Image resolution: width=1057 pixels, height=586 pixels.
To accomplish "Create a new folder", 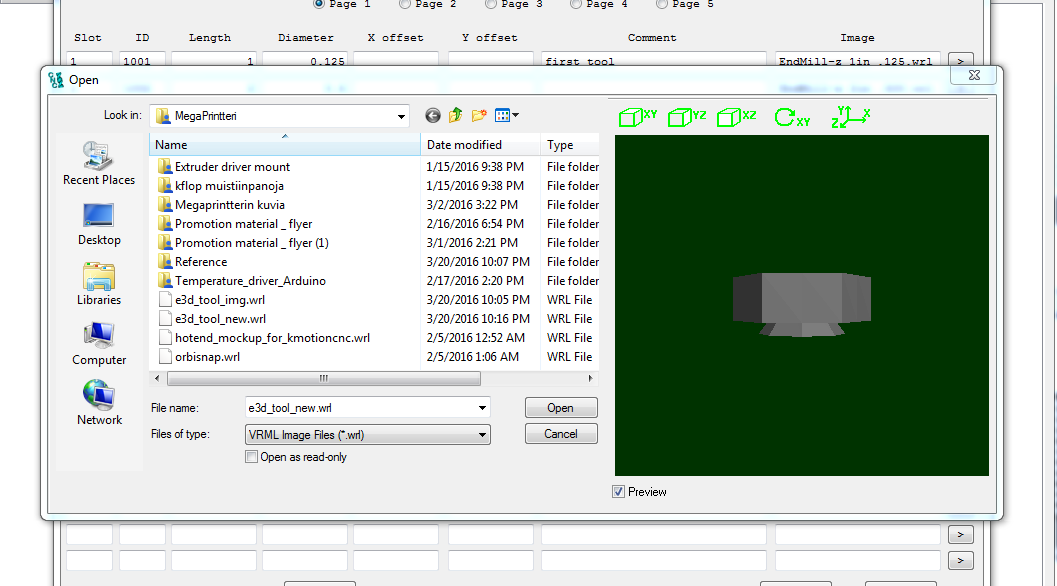I will click(x=479, y=115).
